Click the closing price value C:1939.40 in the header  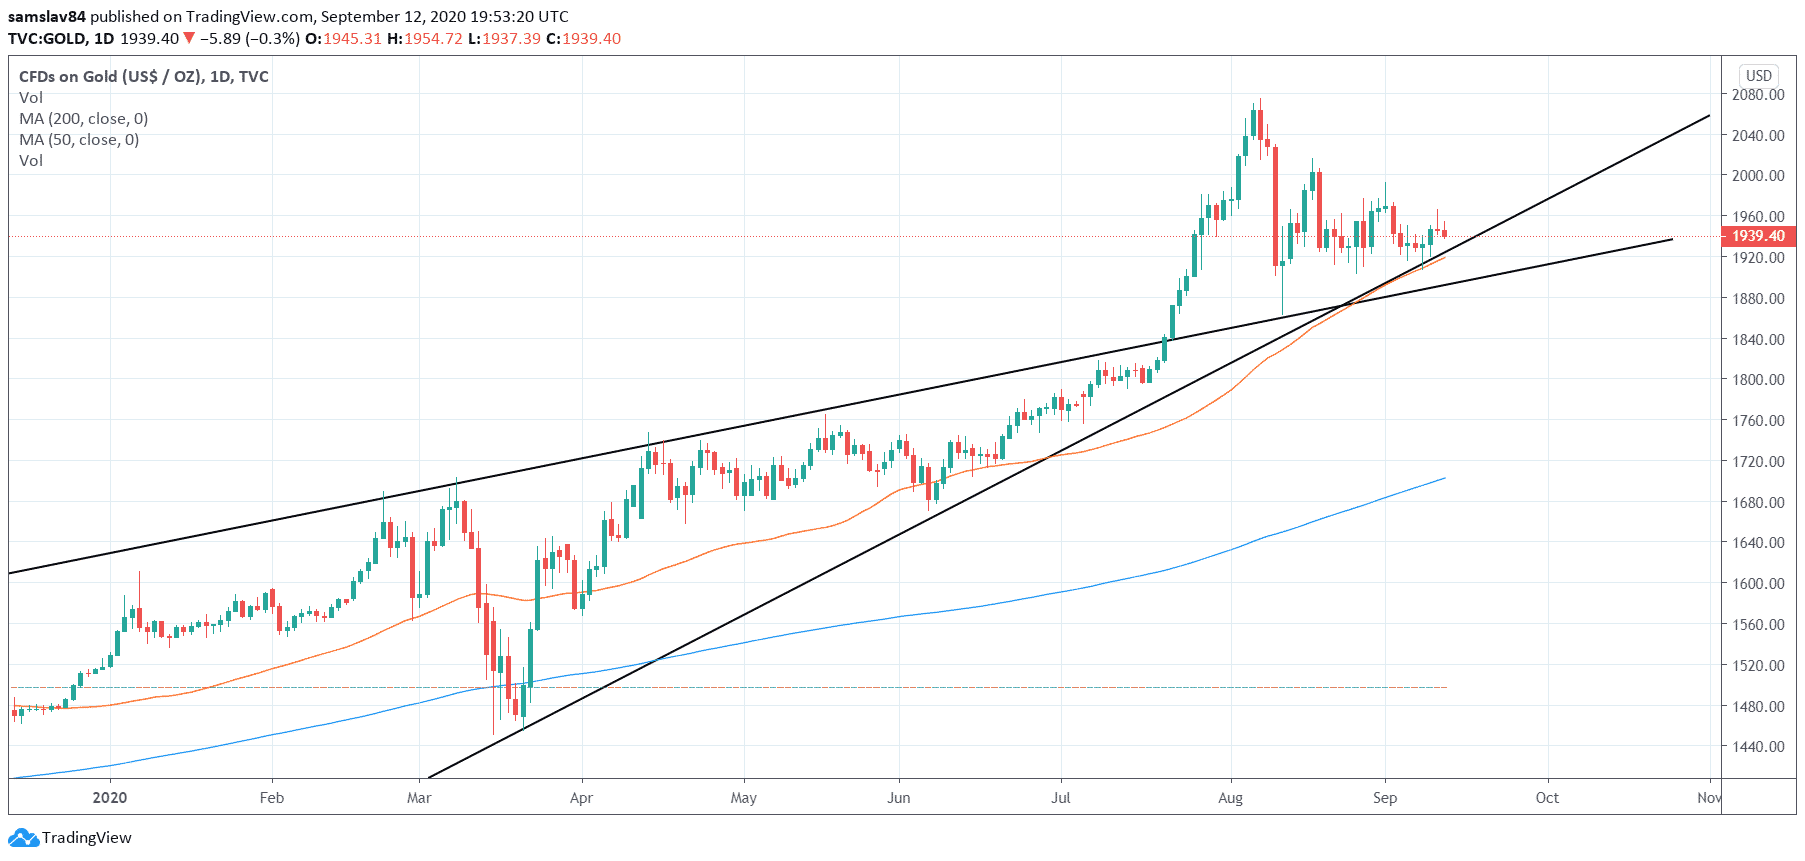(583, 38)
